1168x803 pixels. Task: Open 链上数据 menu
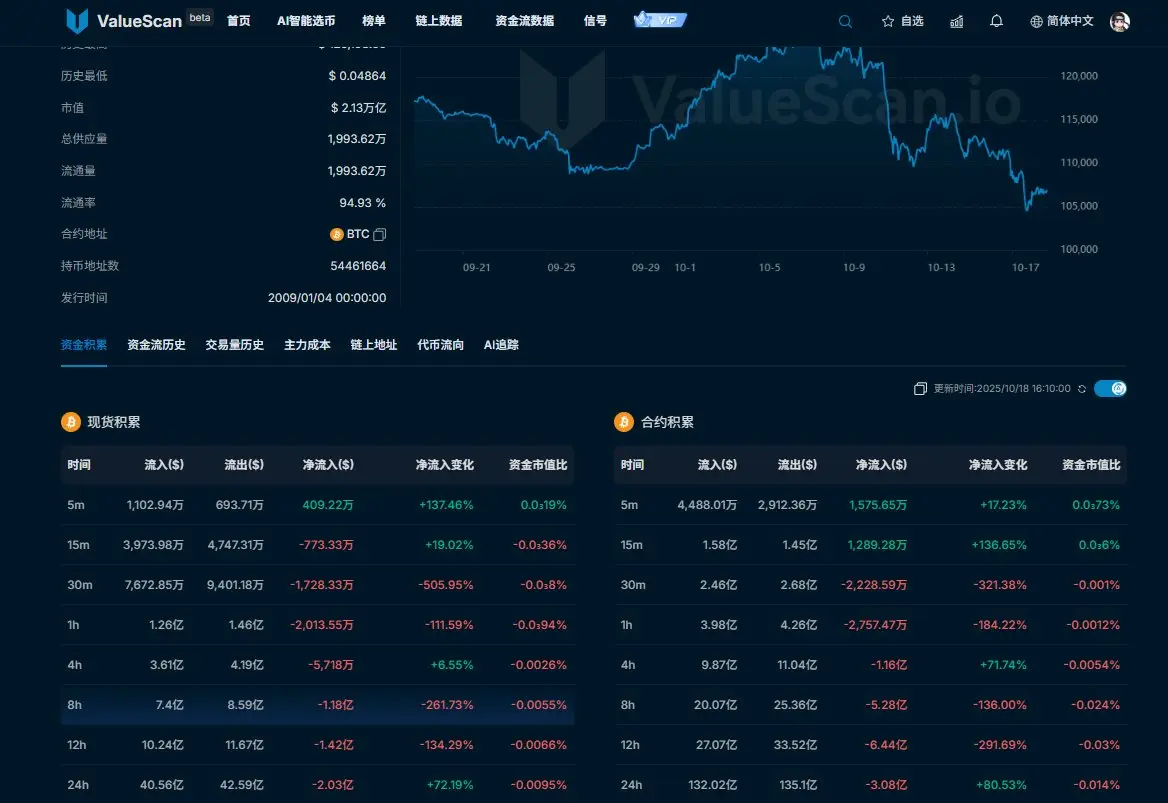[x=439, y=21]
